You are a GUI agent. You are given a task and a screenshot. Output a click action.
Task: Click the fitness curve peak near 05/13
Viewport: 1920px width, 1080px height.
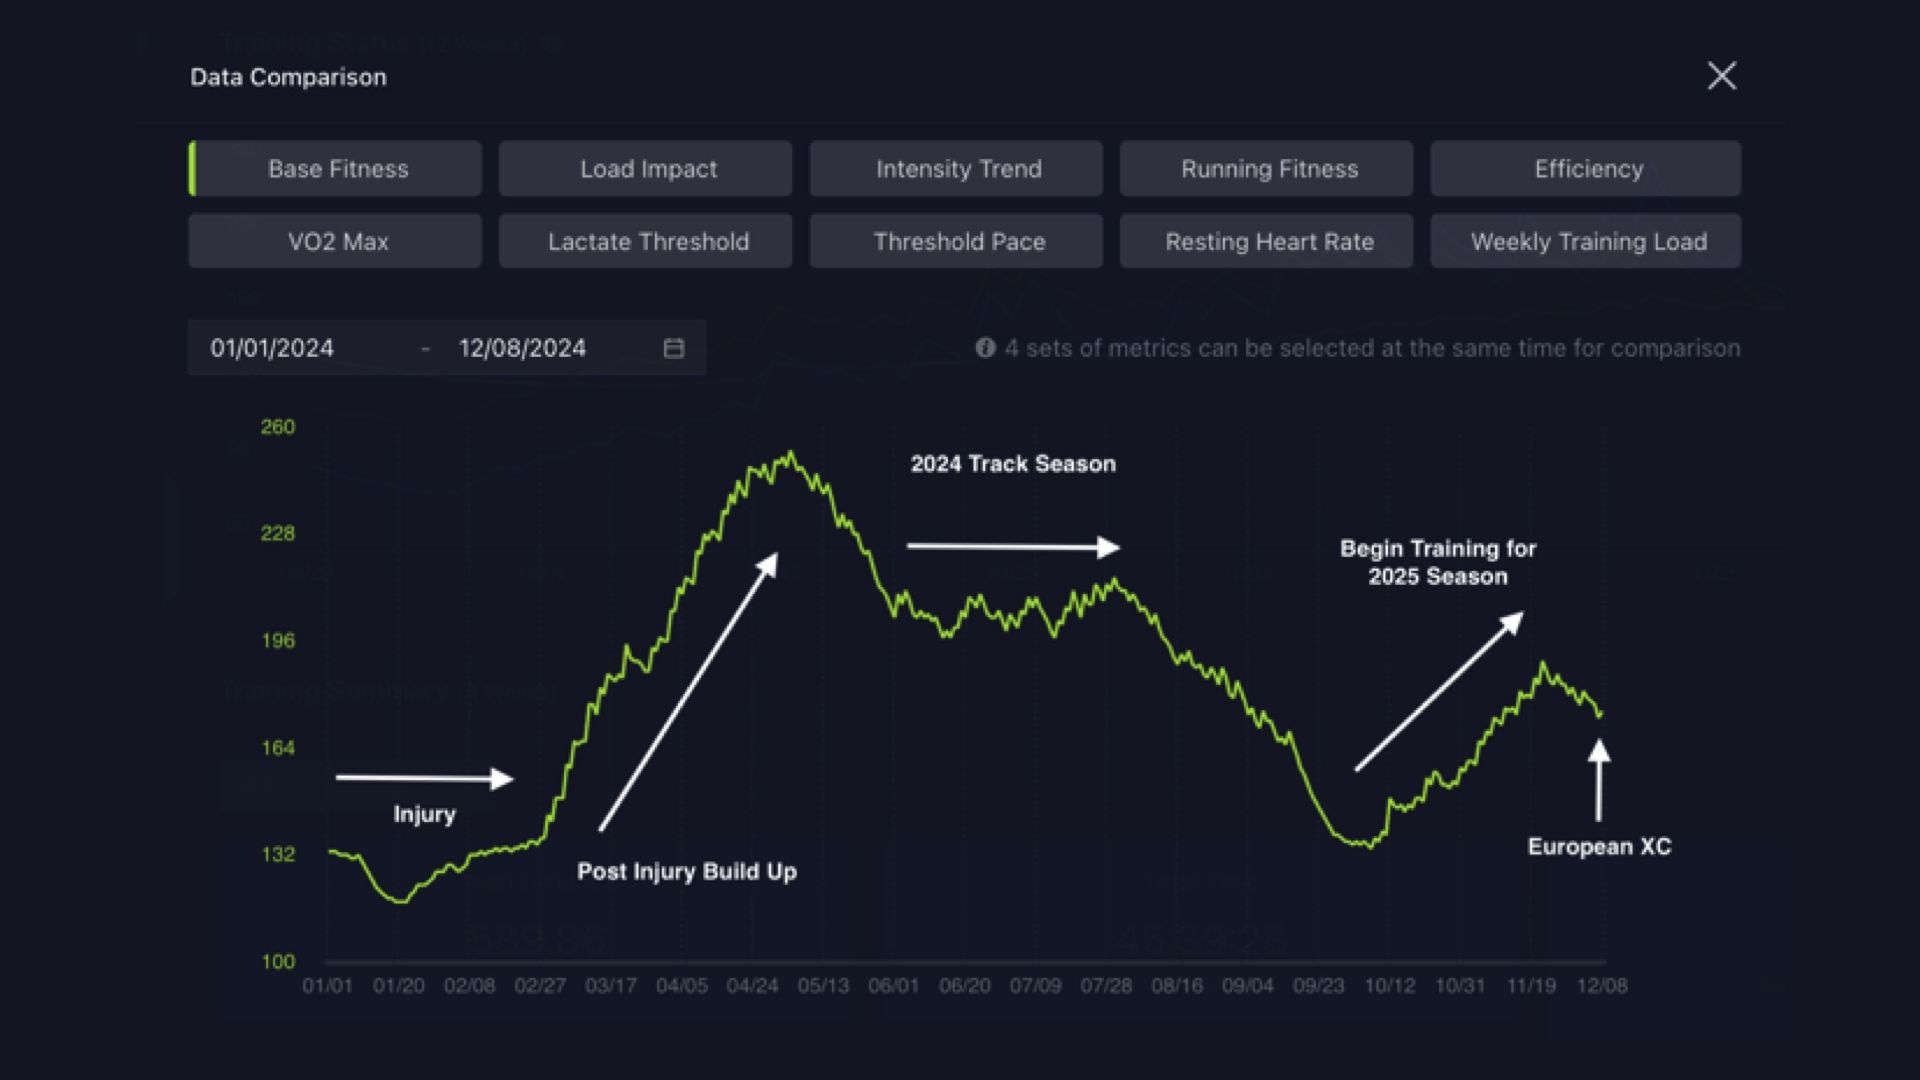(x=790, y=455)
